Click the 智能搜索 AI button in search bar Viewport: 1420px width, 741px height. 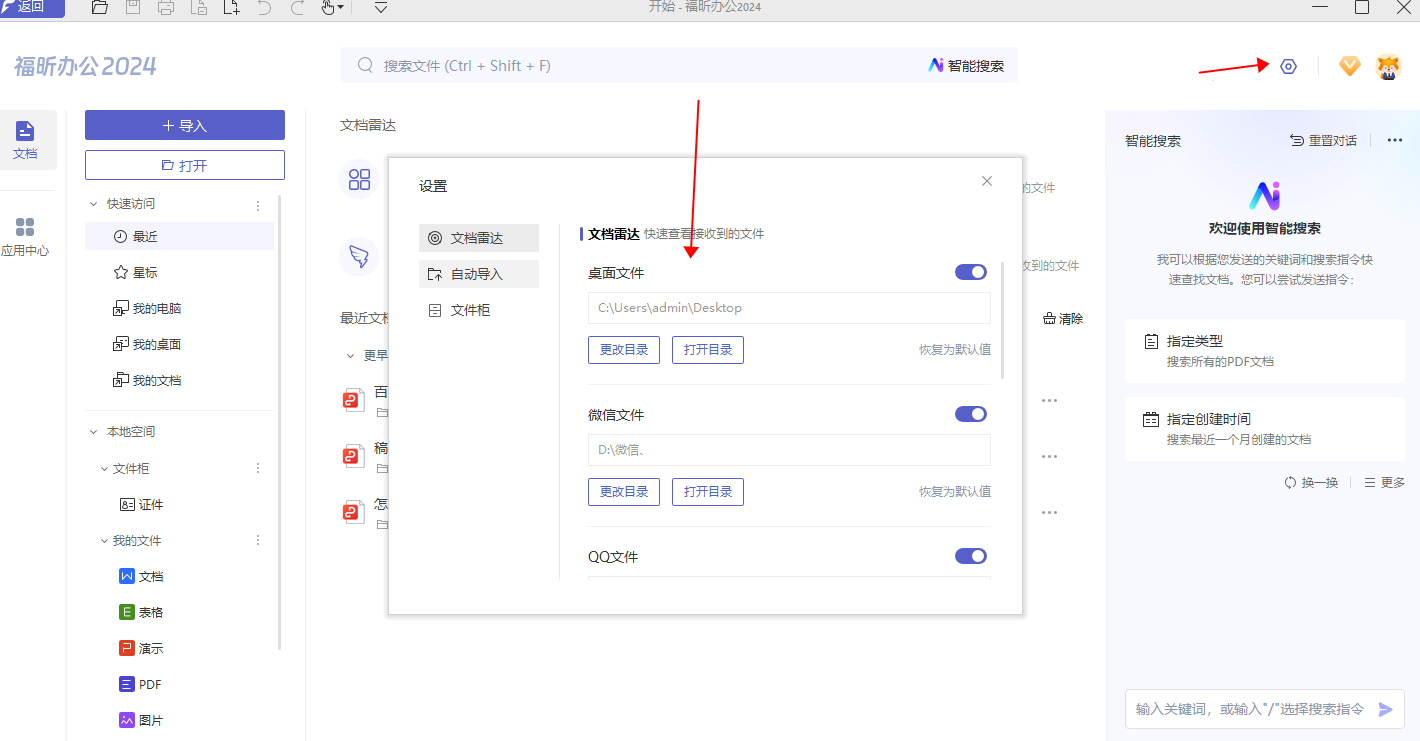pos(966,66)
